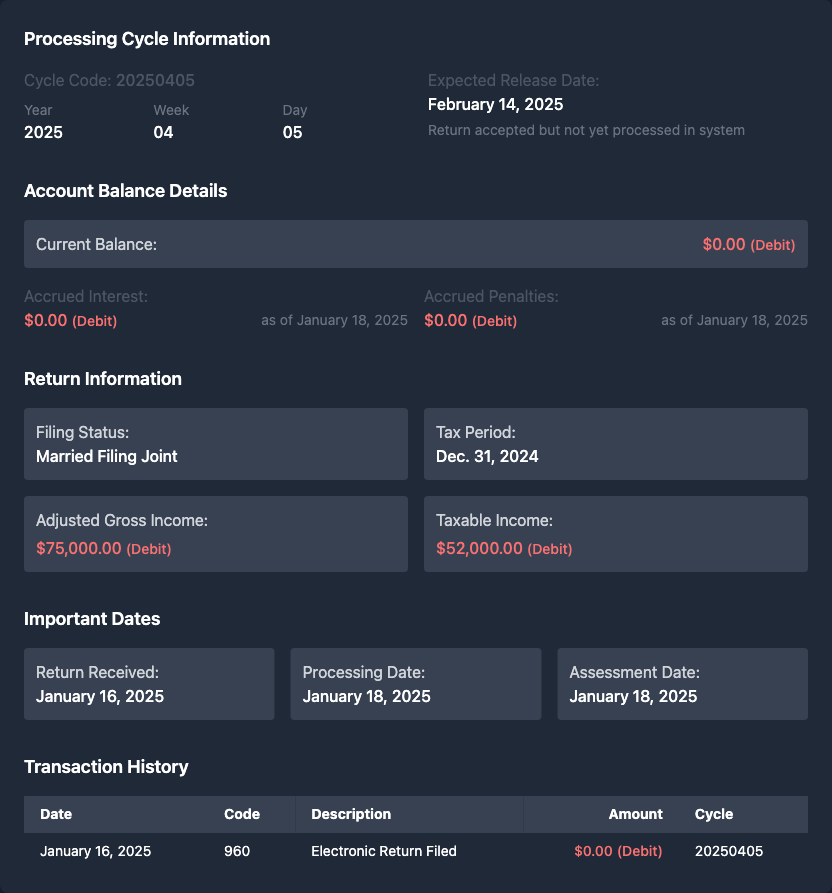This screenshot has height=893, width=832.
Task: Select the Filing Status card
Action: point(215,444)
